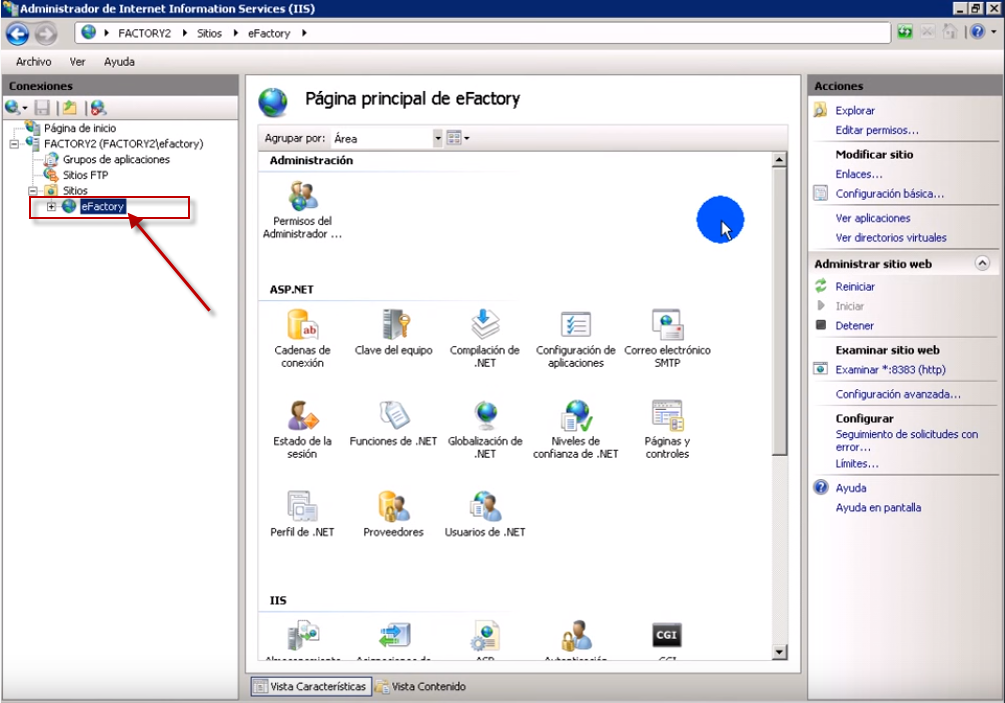The height and width of the screenshot is (703, 1005).
Task: Open Correo electrónico SMTP icon
Action: (x=667, y=326)
